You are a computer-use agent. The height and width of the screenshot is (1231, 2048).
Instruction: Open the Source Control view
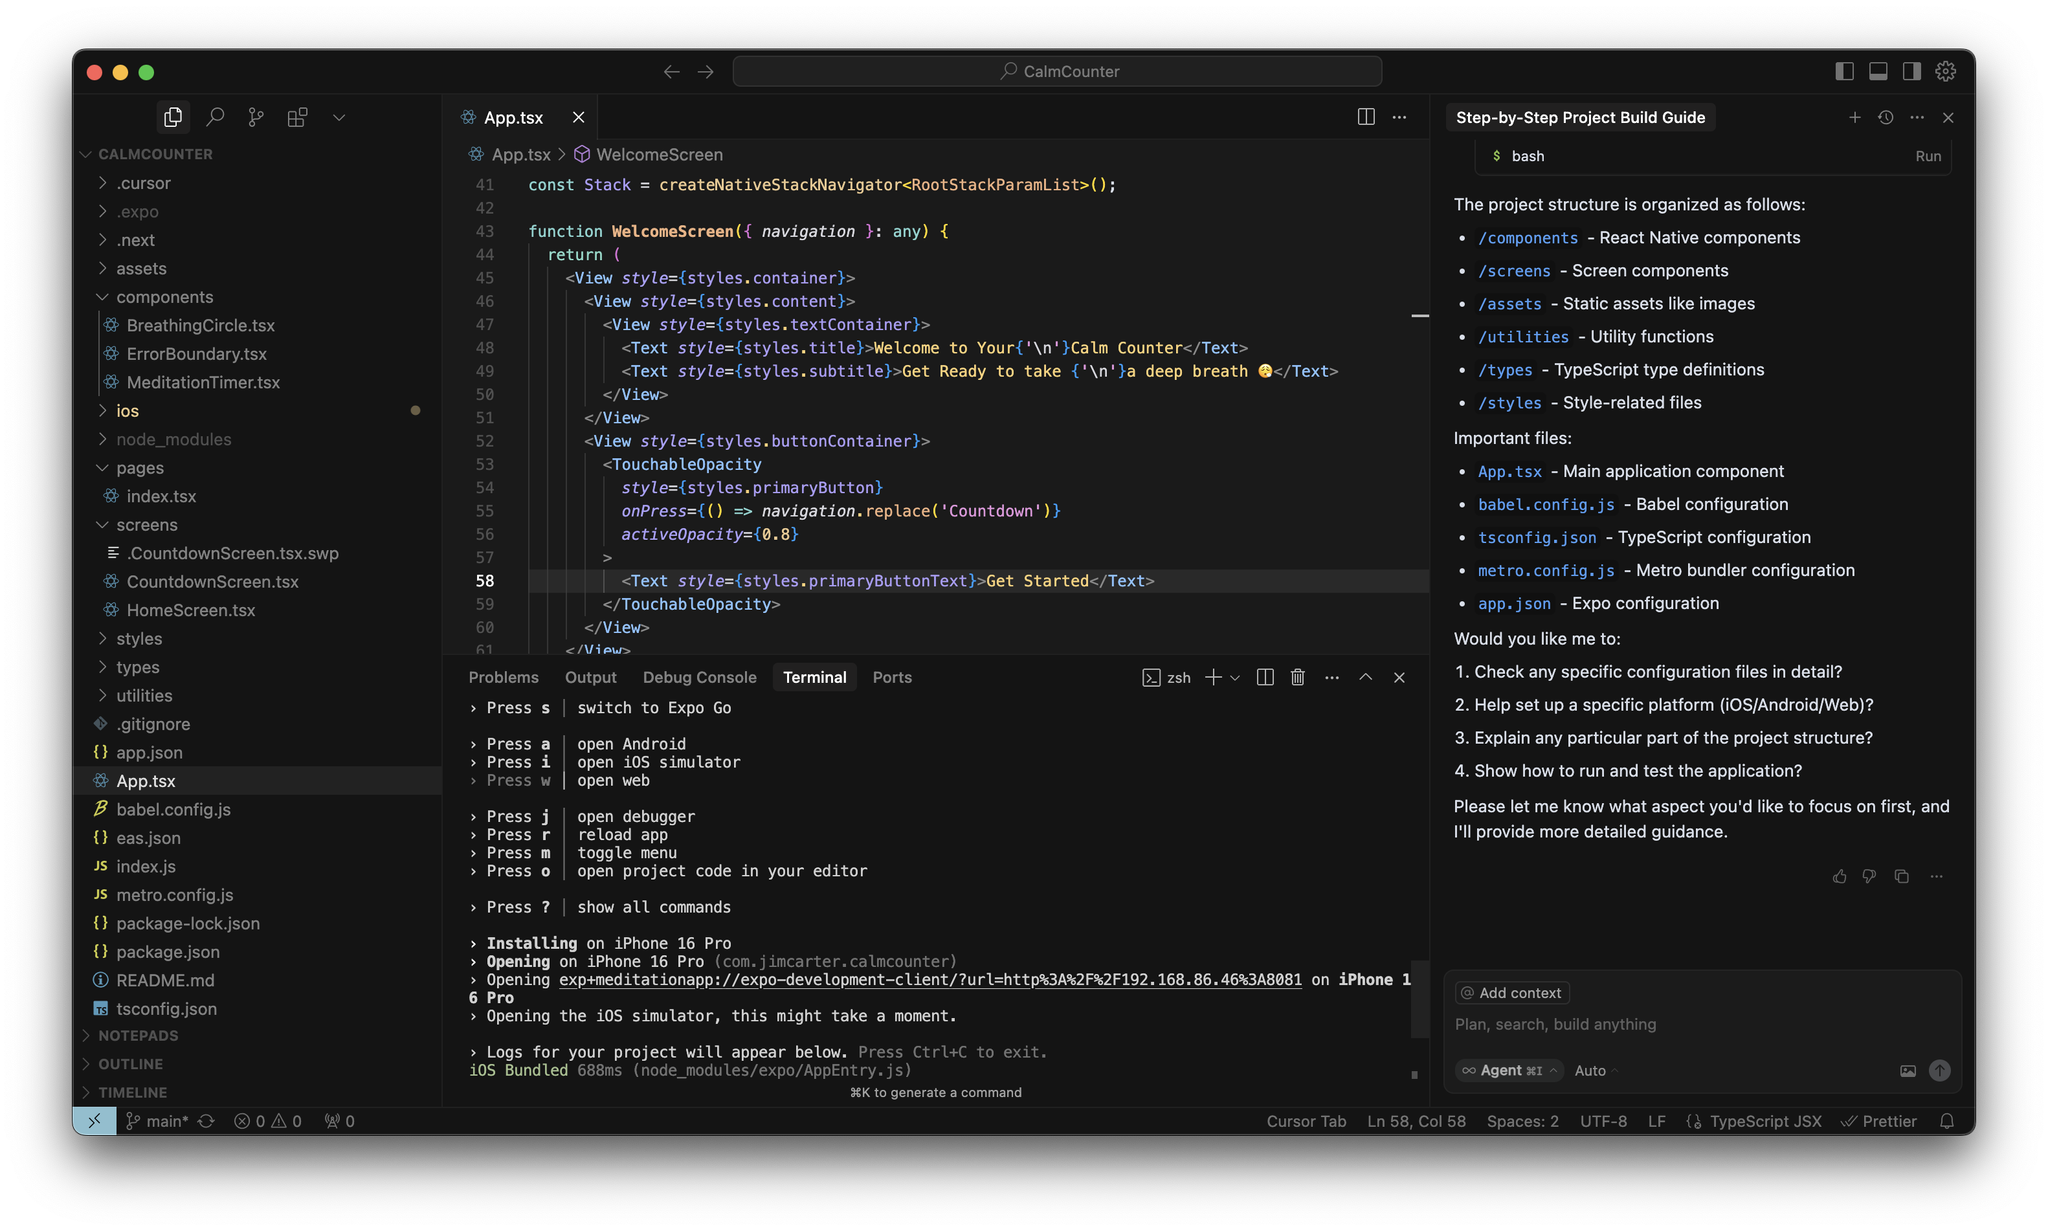[x=255, y=117]
